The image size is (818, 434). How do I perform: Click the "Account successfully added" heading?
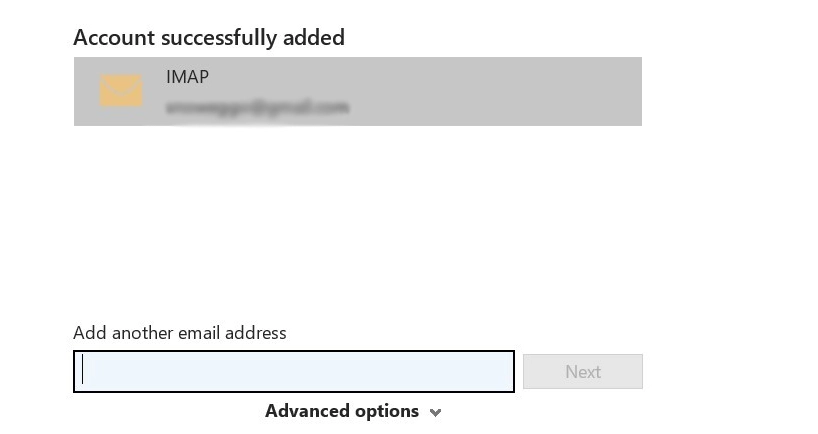(x=208, y=37)
